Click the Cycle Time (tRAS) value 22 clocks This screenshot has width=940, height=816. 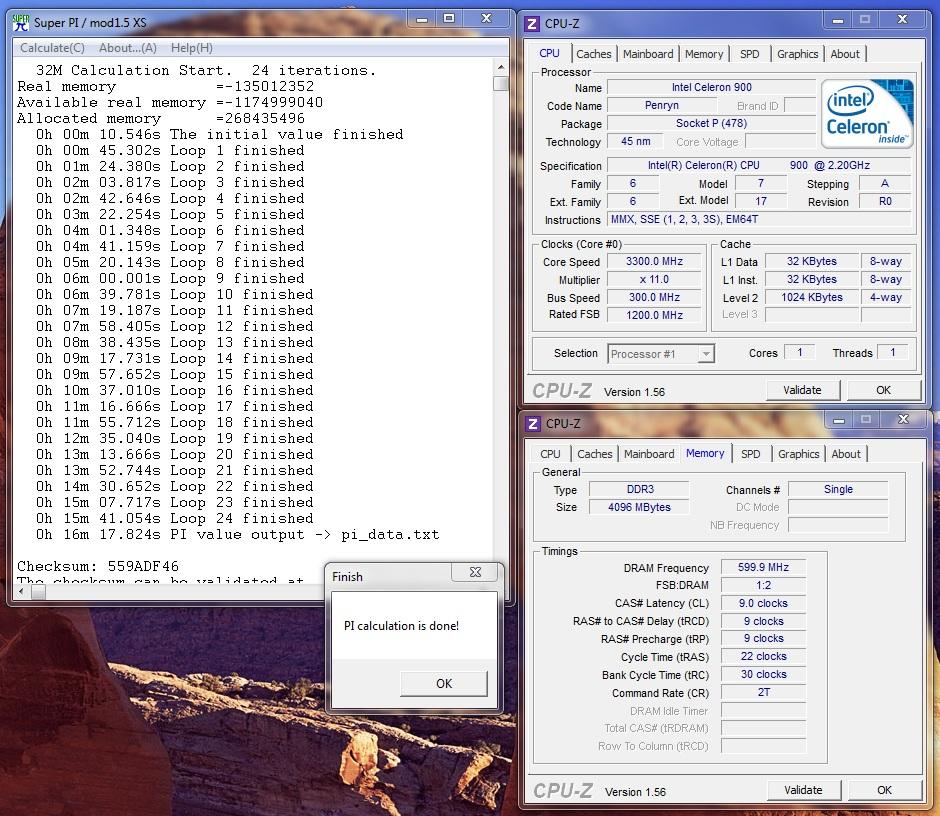tap(763, 657)
